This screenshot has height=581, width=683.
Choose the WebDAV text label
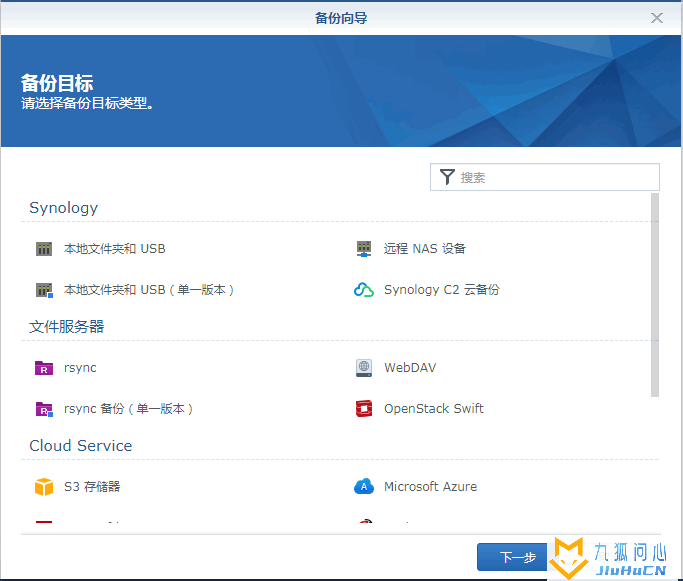[410, 368]
